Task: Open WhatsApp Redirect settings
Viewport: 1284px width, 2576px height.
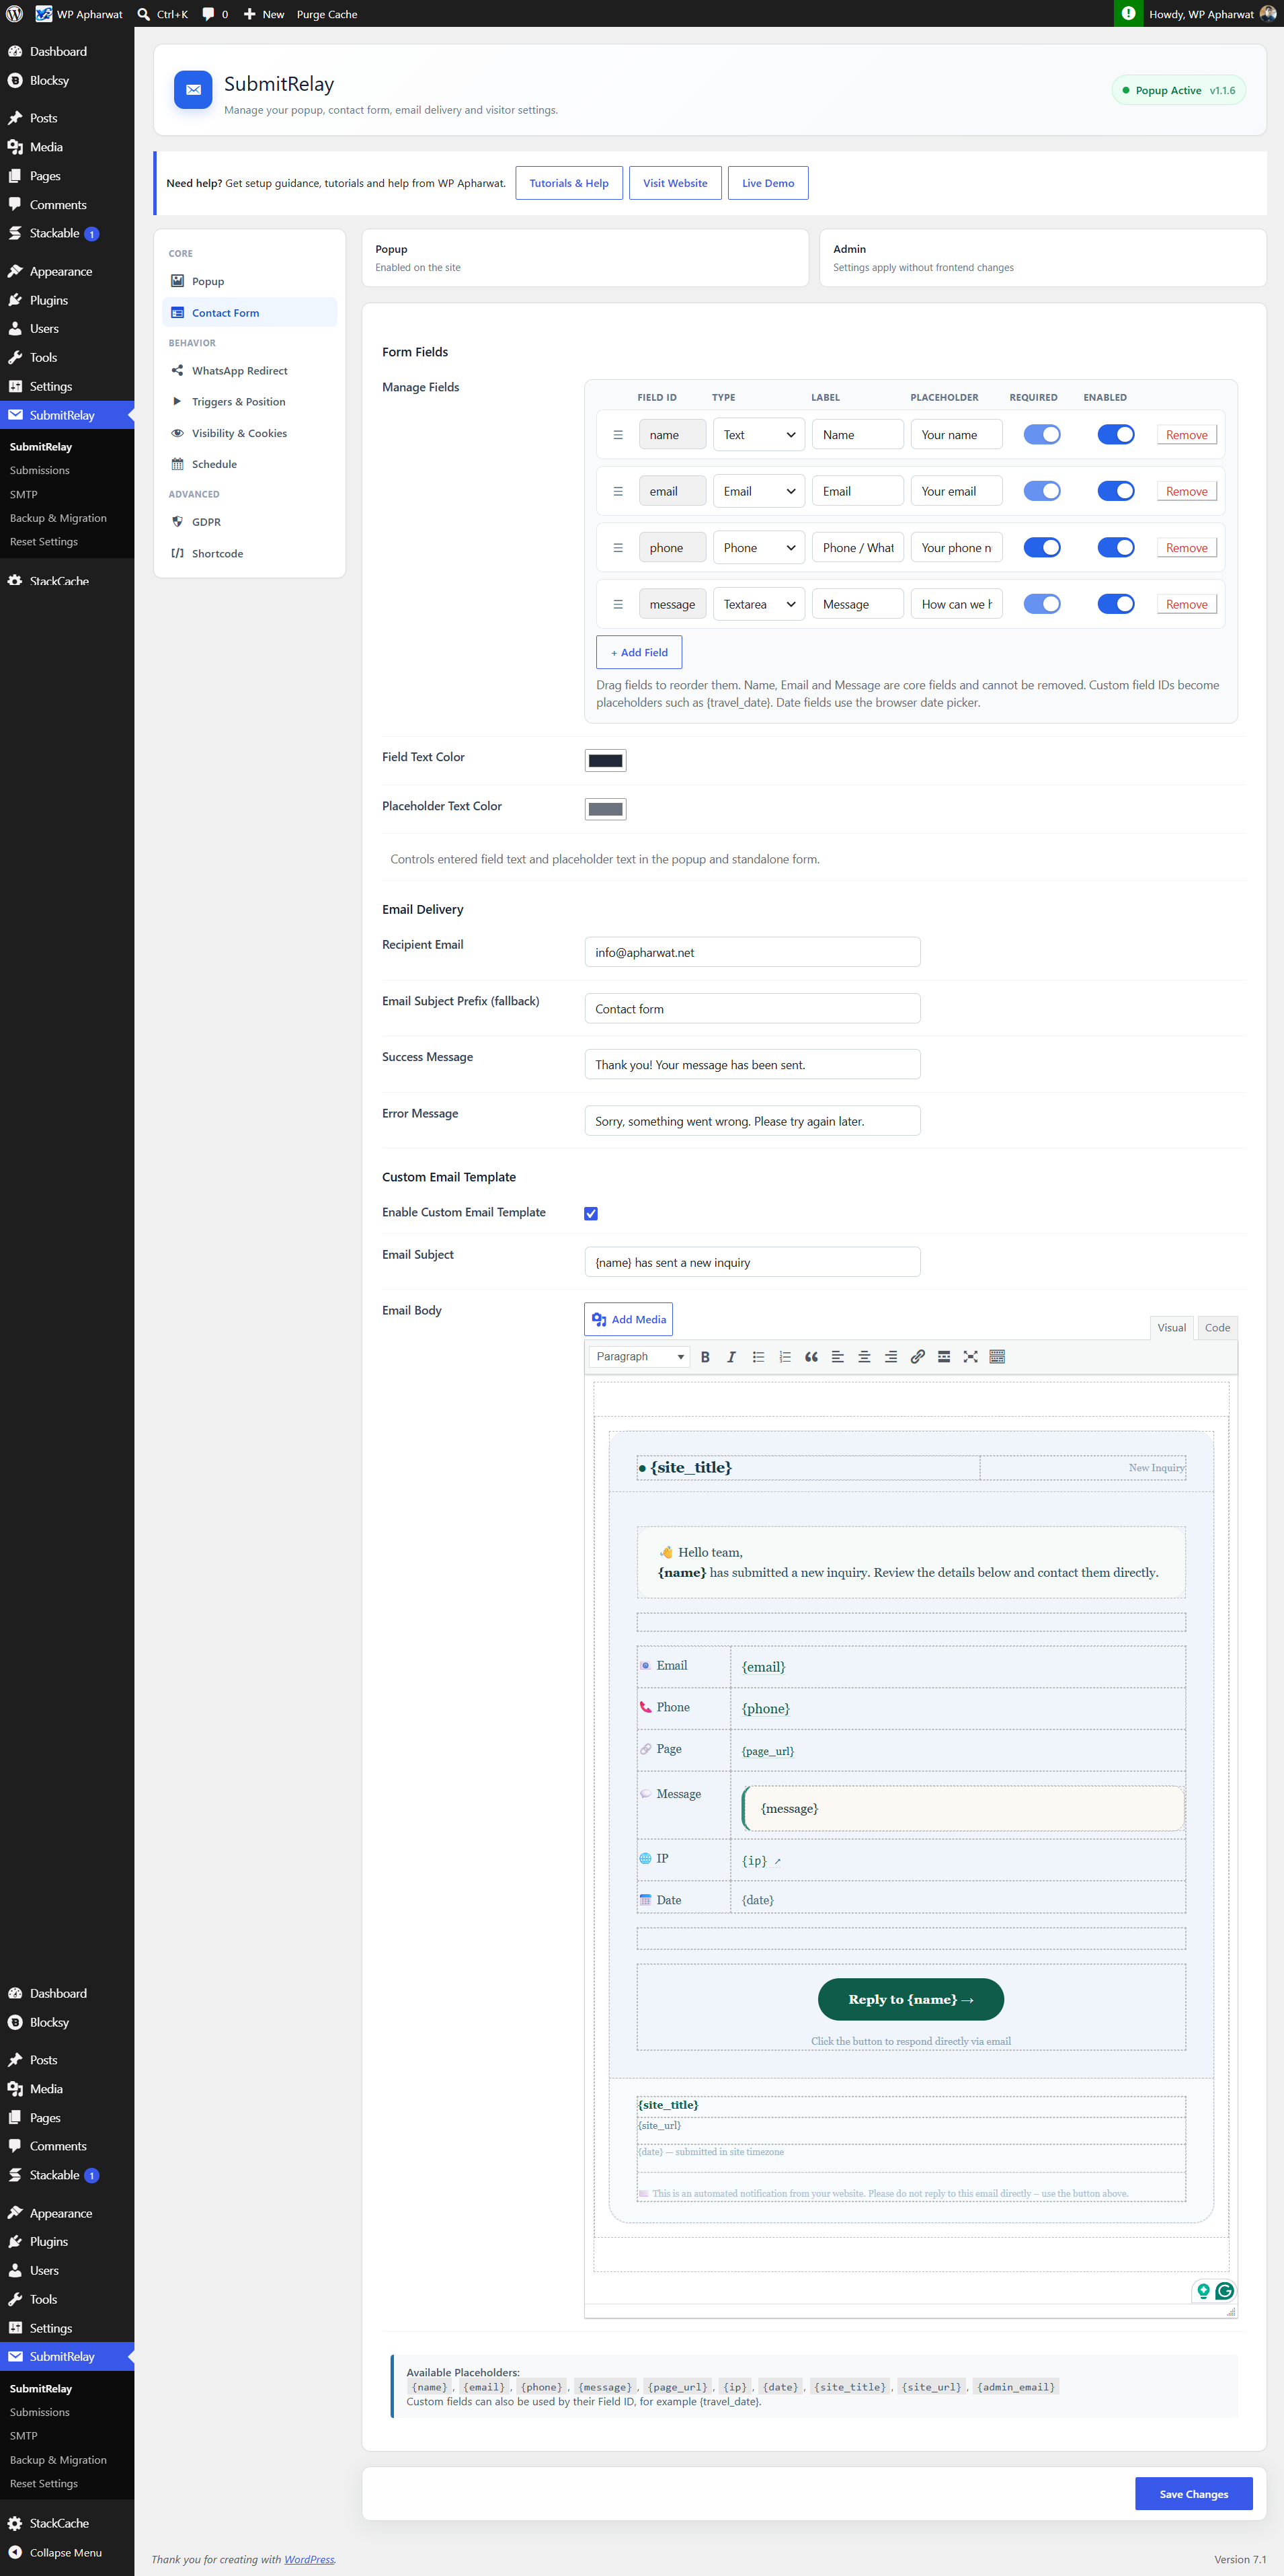Action: (250, 371)
